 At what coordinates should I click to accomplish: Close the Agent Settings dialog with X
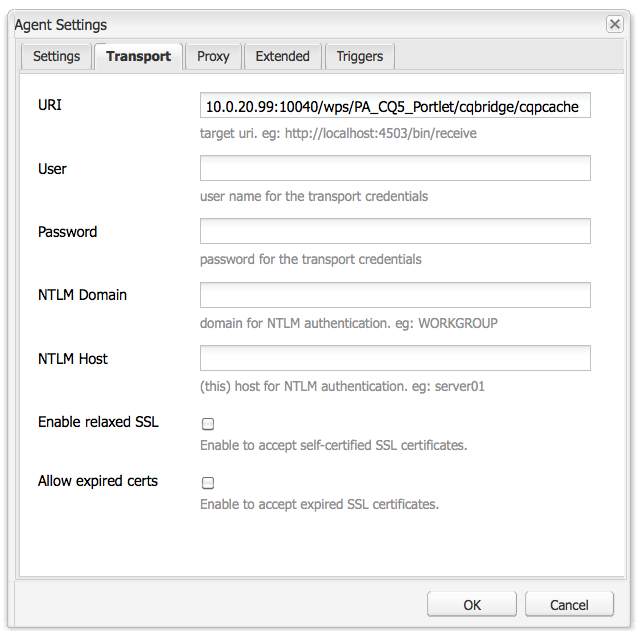[x=614, y=24]
